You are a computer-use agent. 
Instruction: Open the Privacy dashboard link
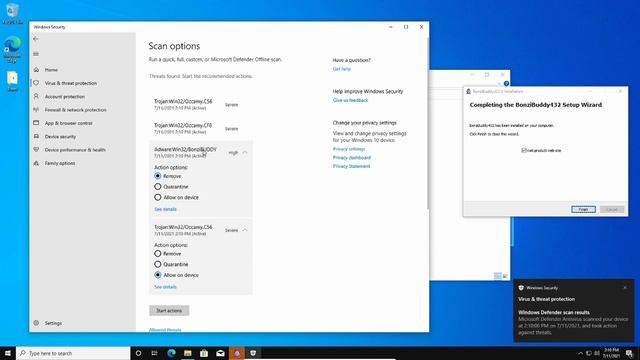point(352,158)
